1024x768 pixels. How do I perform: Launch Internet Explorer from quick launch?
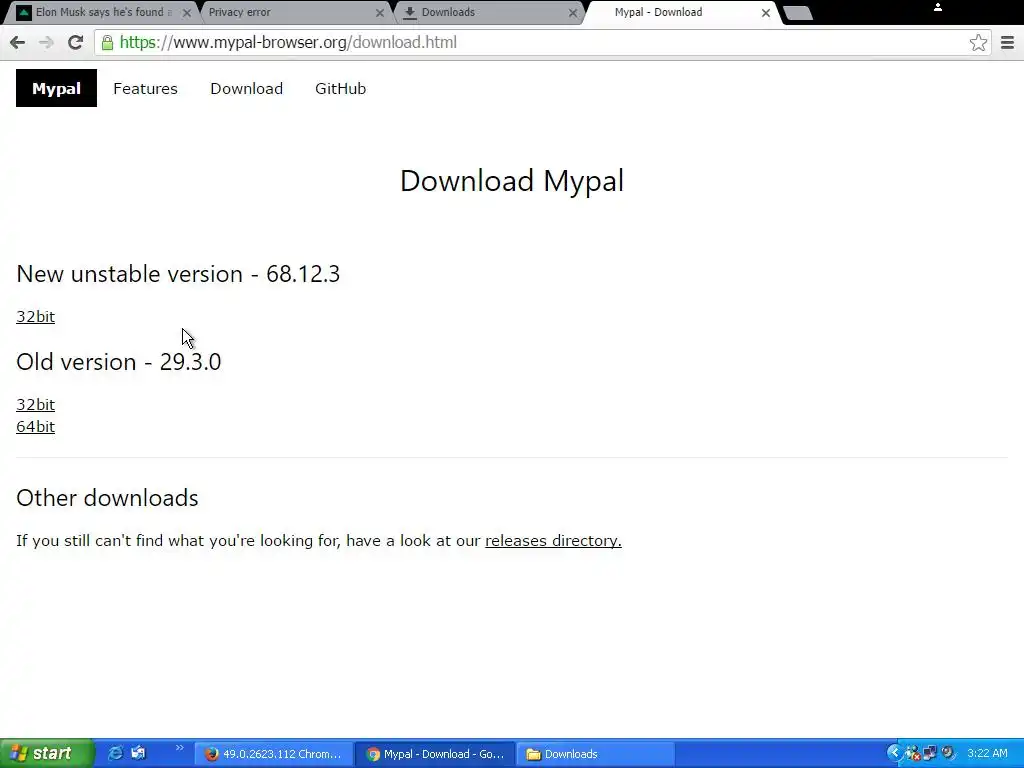pos(116,753)
